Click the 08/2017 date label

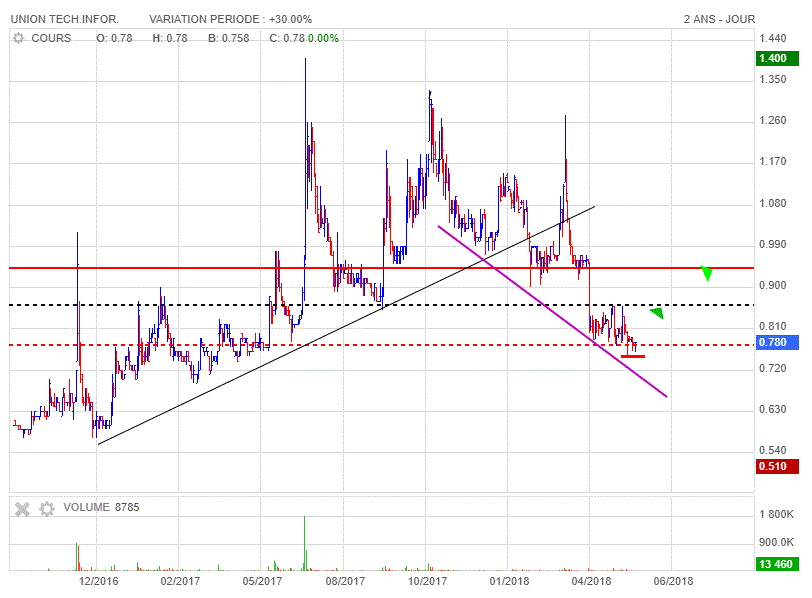(345, 581)
